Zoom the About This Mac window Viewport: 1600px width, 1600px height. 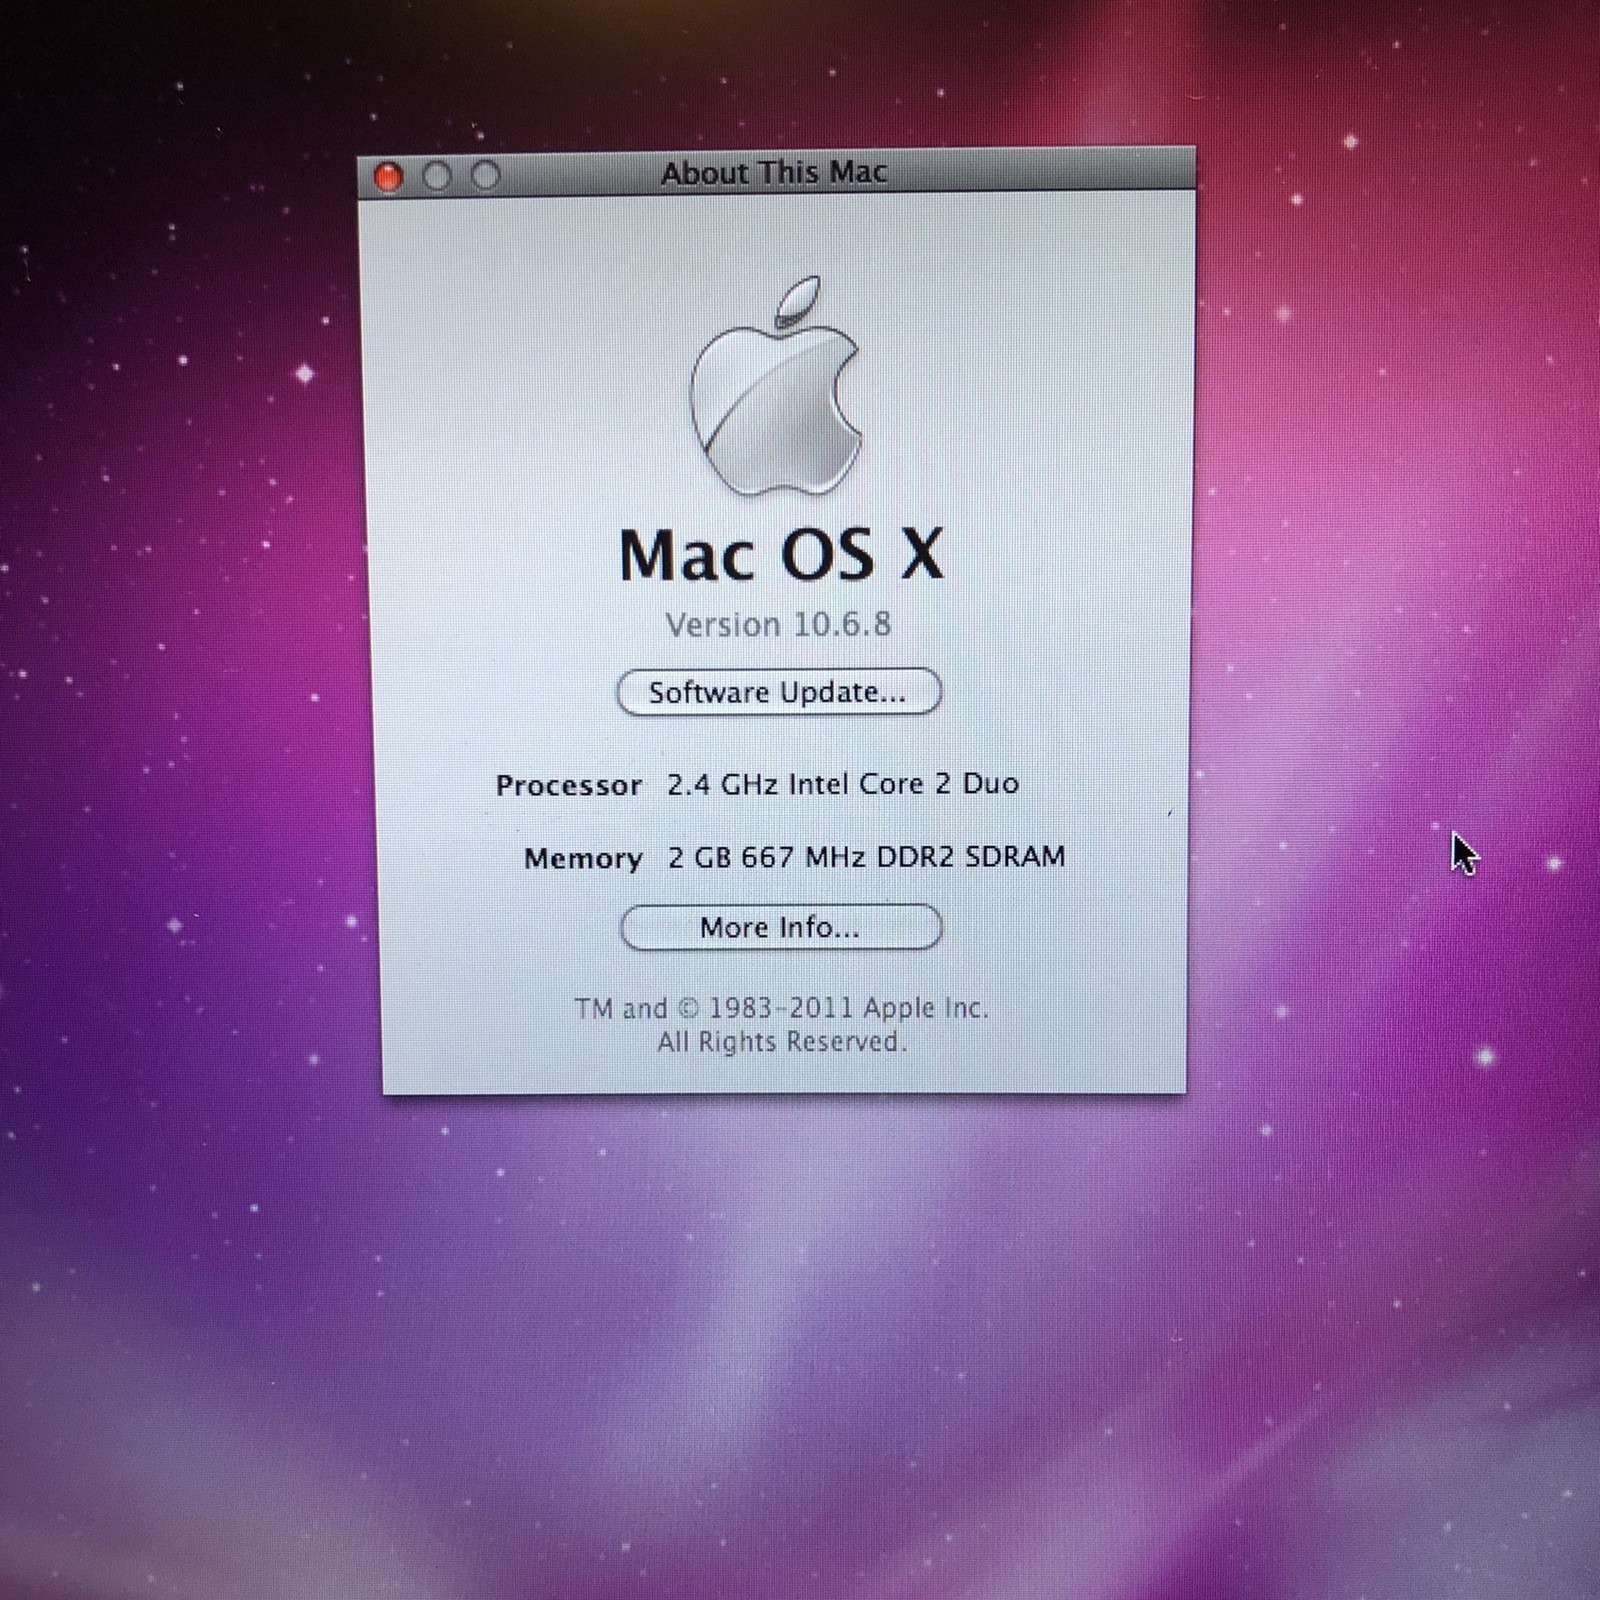(x=486, y=175)
